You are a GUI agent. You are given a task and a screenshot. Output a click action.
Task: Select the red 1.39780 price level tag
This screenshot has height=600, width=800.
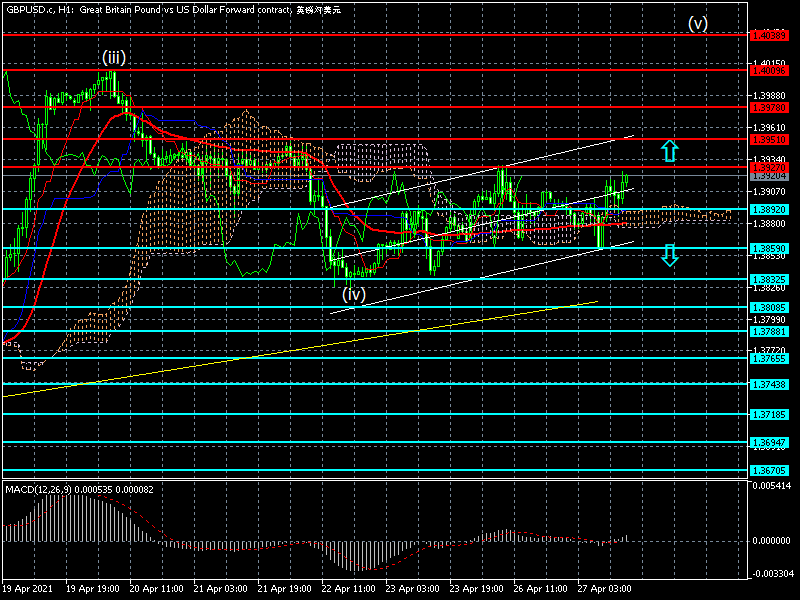(769, 107)
